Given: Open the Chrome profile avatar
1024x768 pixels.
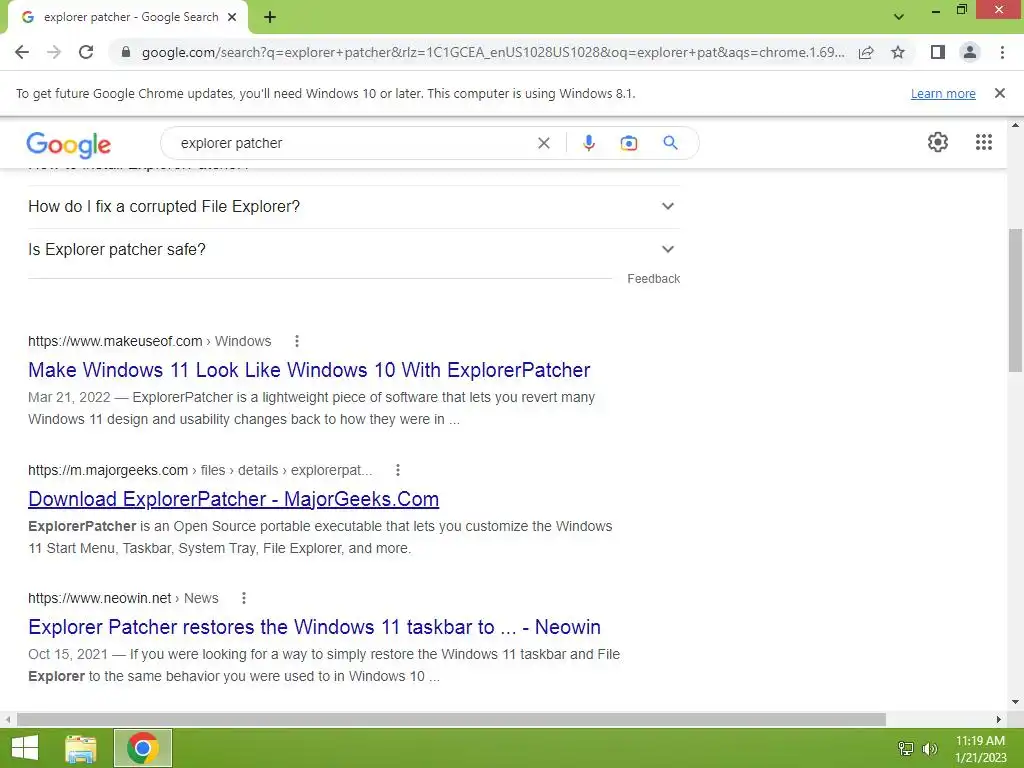Looking at the screenshot, I should tap(970, 52).
